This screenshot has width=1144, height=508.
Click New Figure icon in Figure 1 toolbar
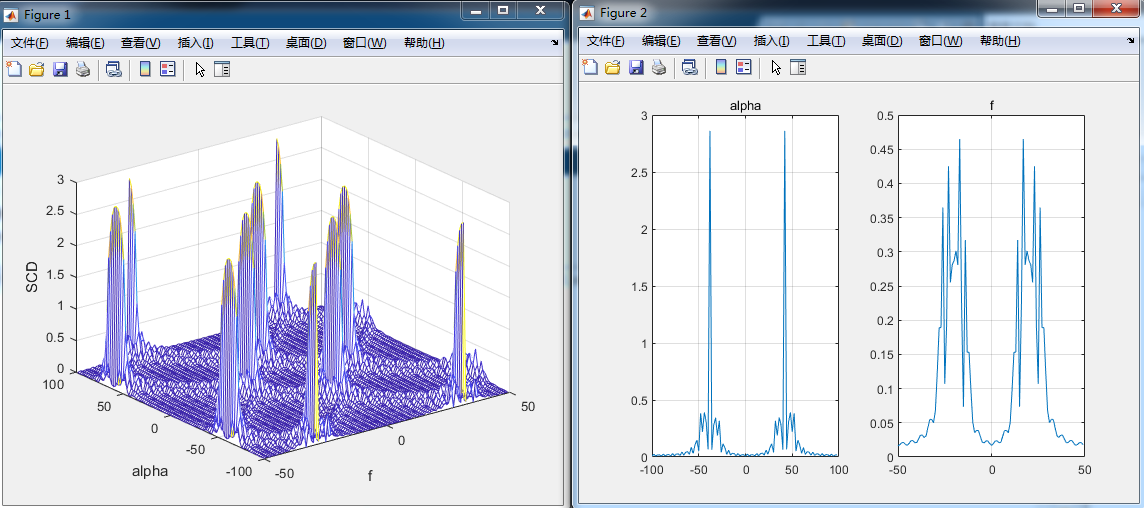click(x=14, y=69)
